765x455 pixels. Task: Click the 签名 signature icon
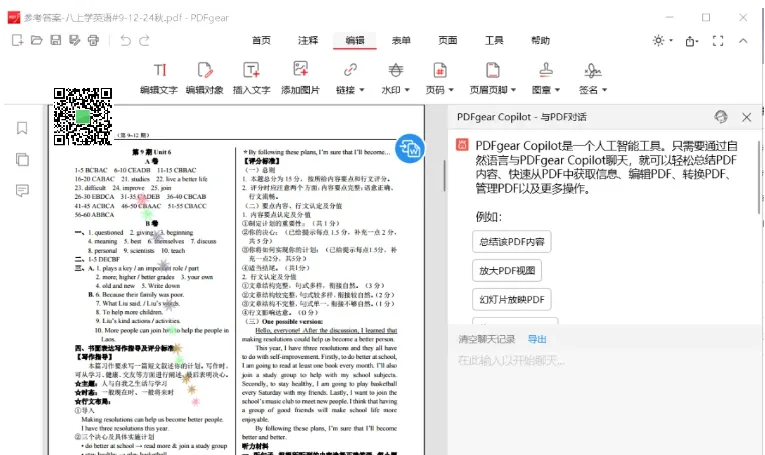pyautogui.click(x=593, y=71)
